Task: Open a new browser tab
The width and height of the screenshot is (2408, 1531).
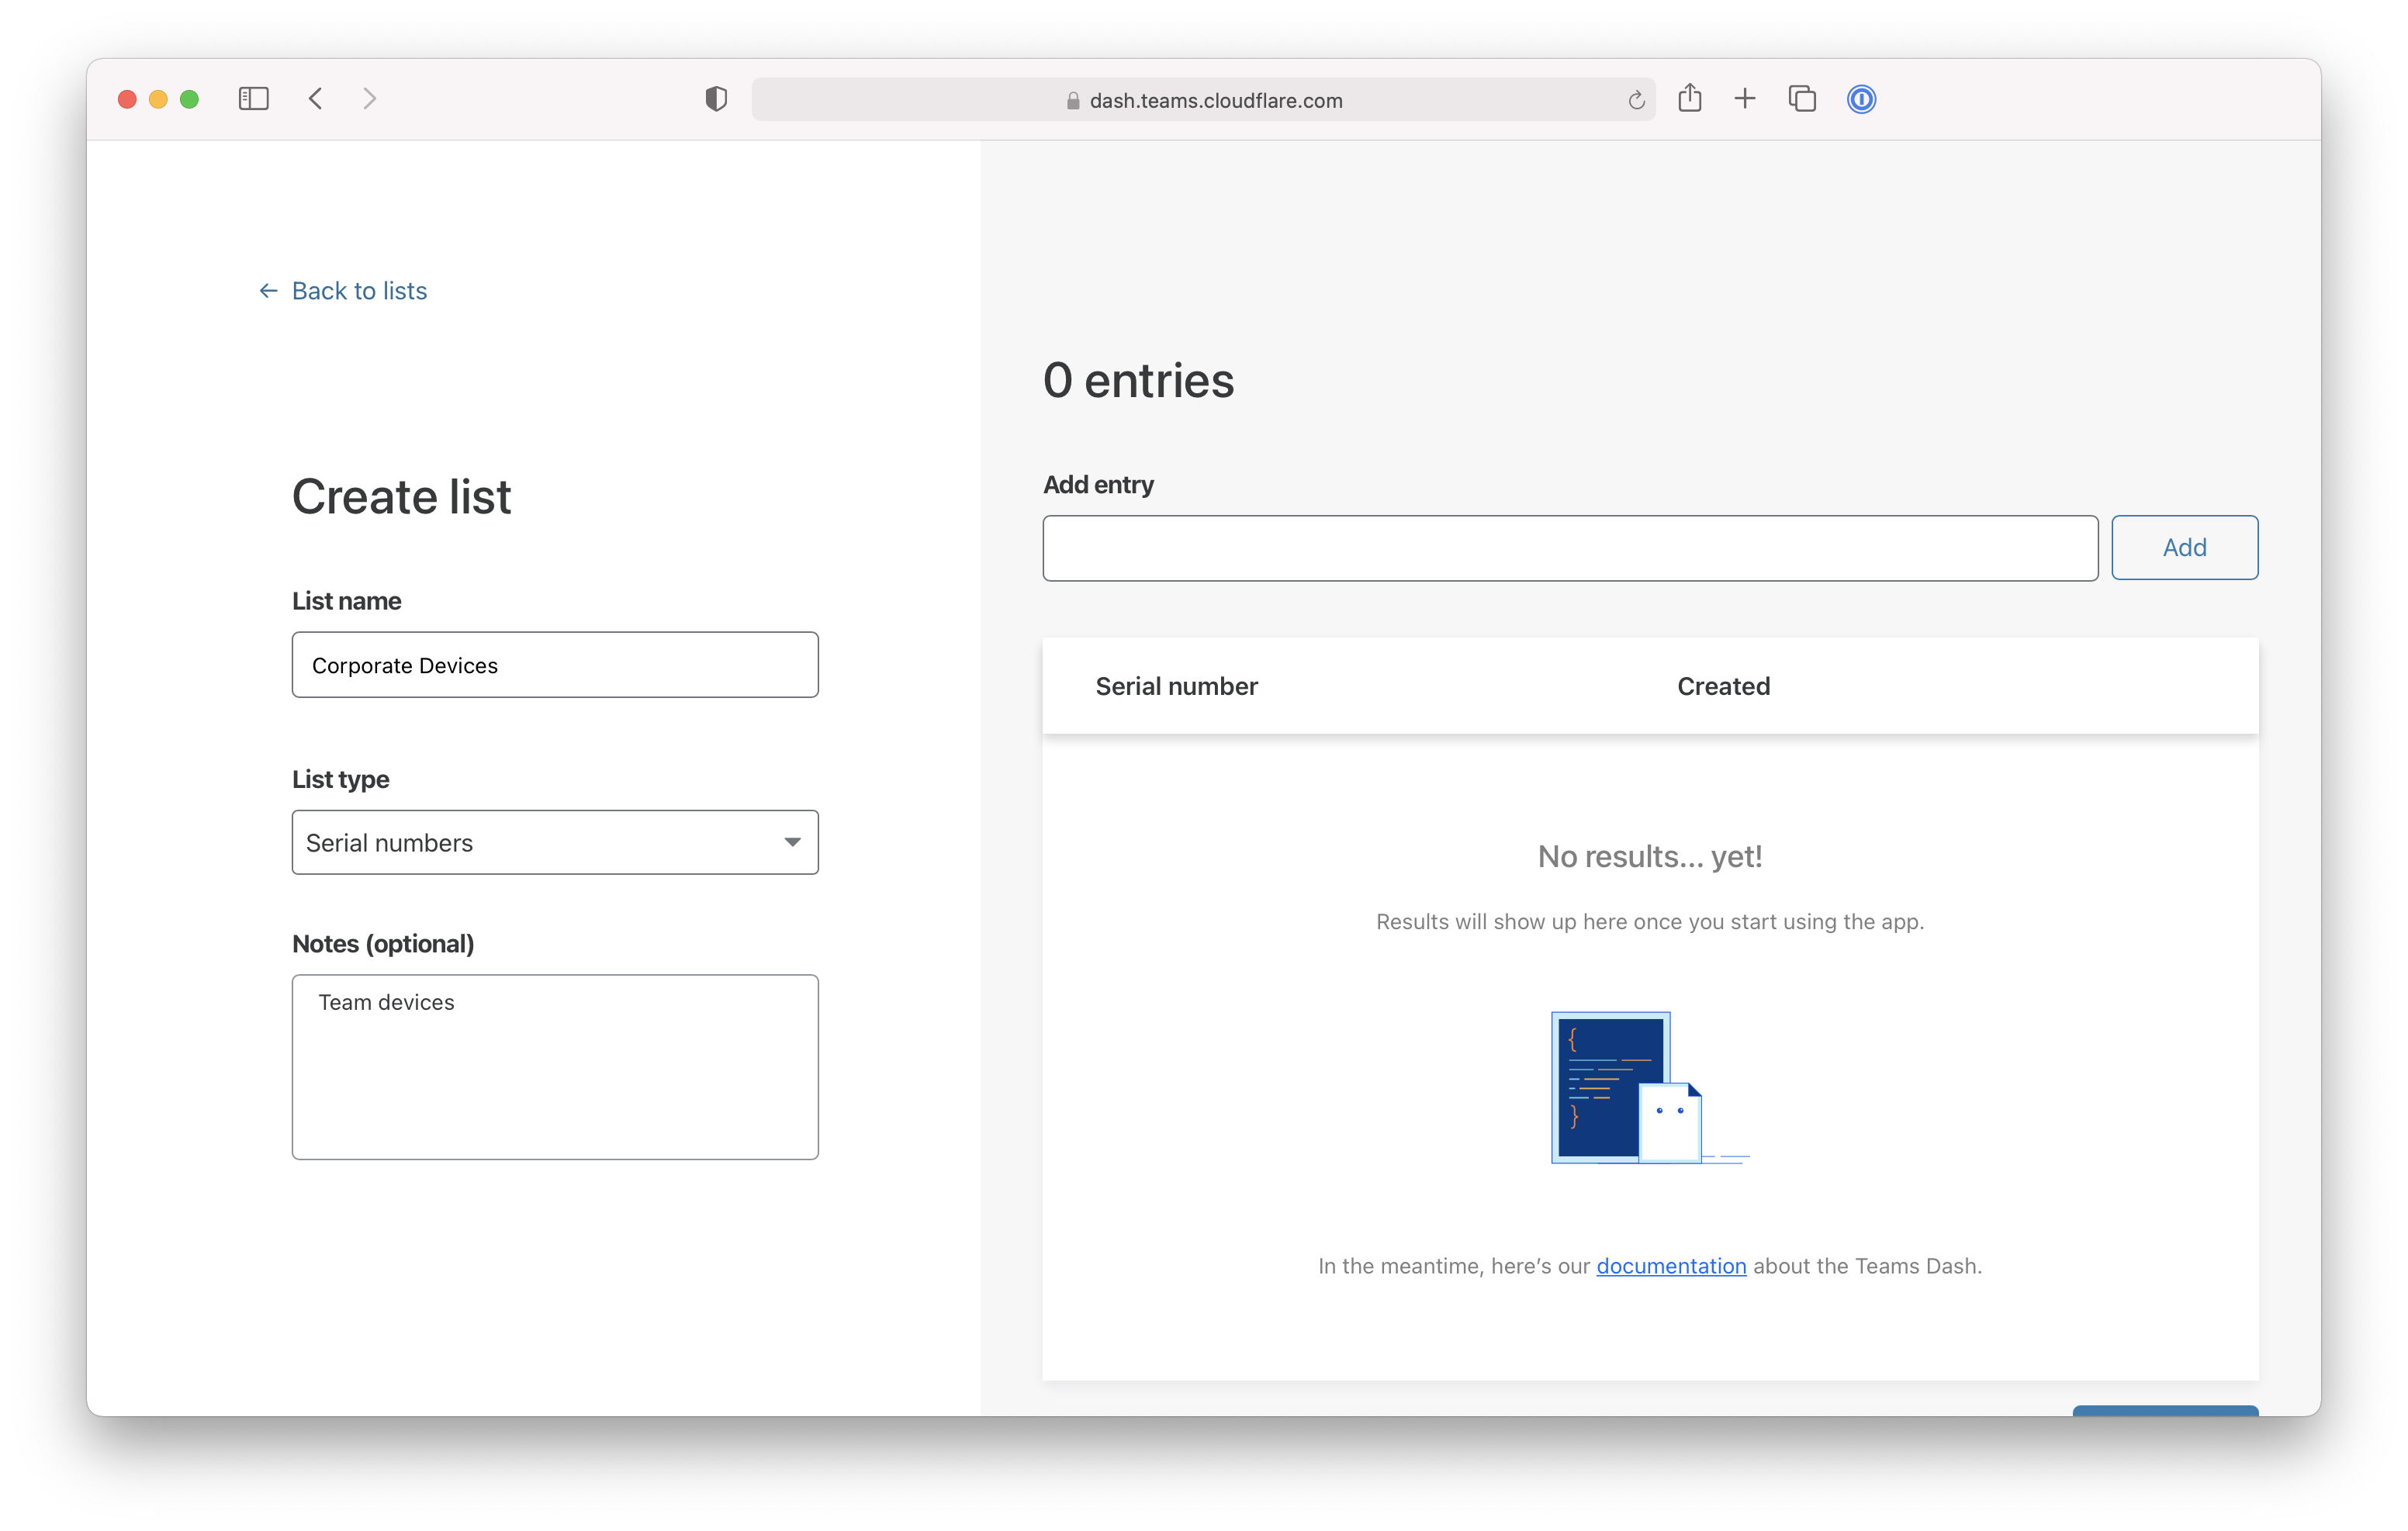Action: pyautogui.click(x=1745, y=98)
